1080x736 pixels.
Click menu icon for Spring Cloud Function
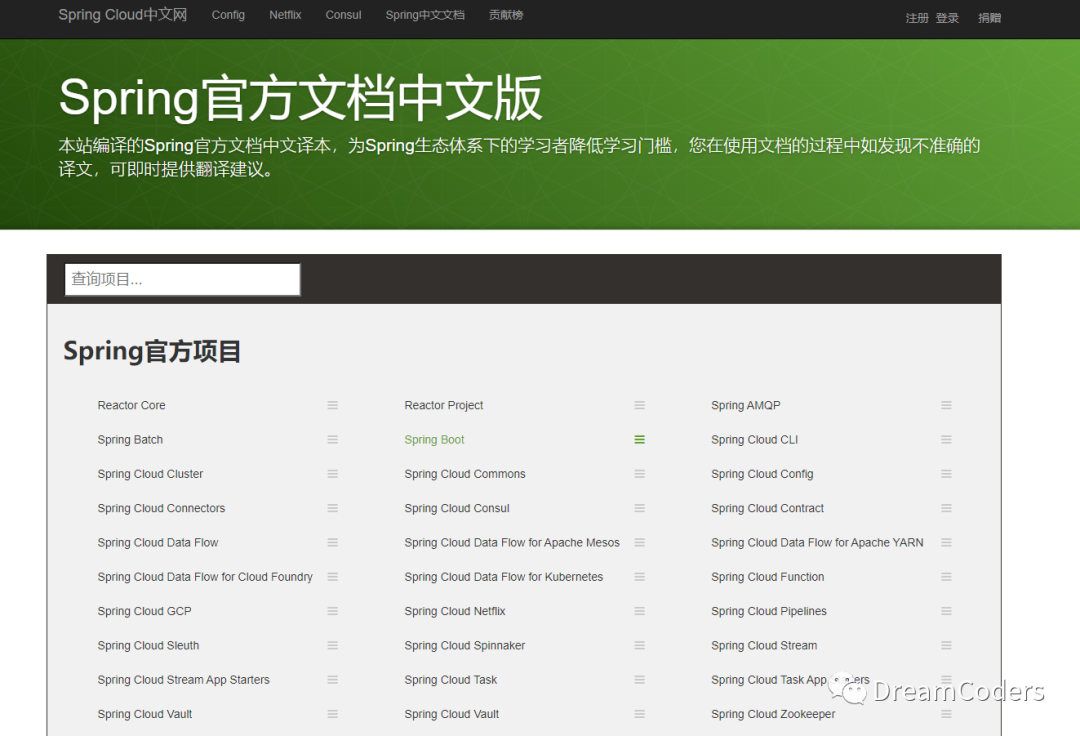[946, 577]
